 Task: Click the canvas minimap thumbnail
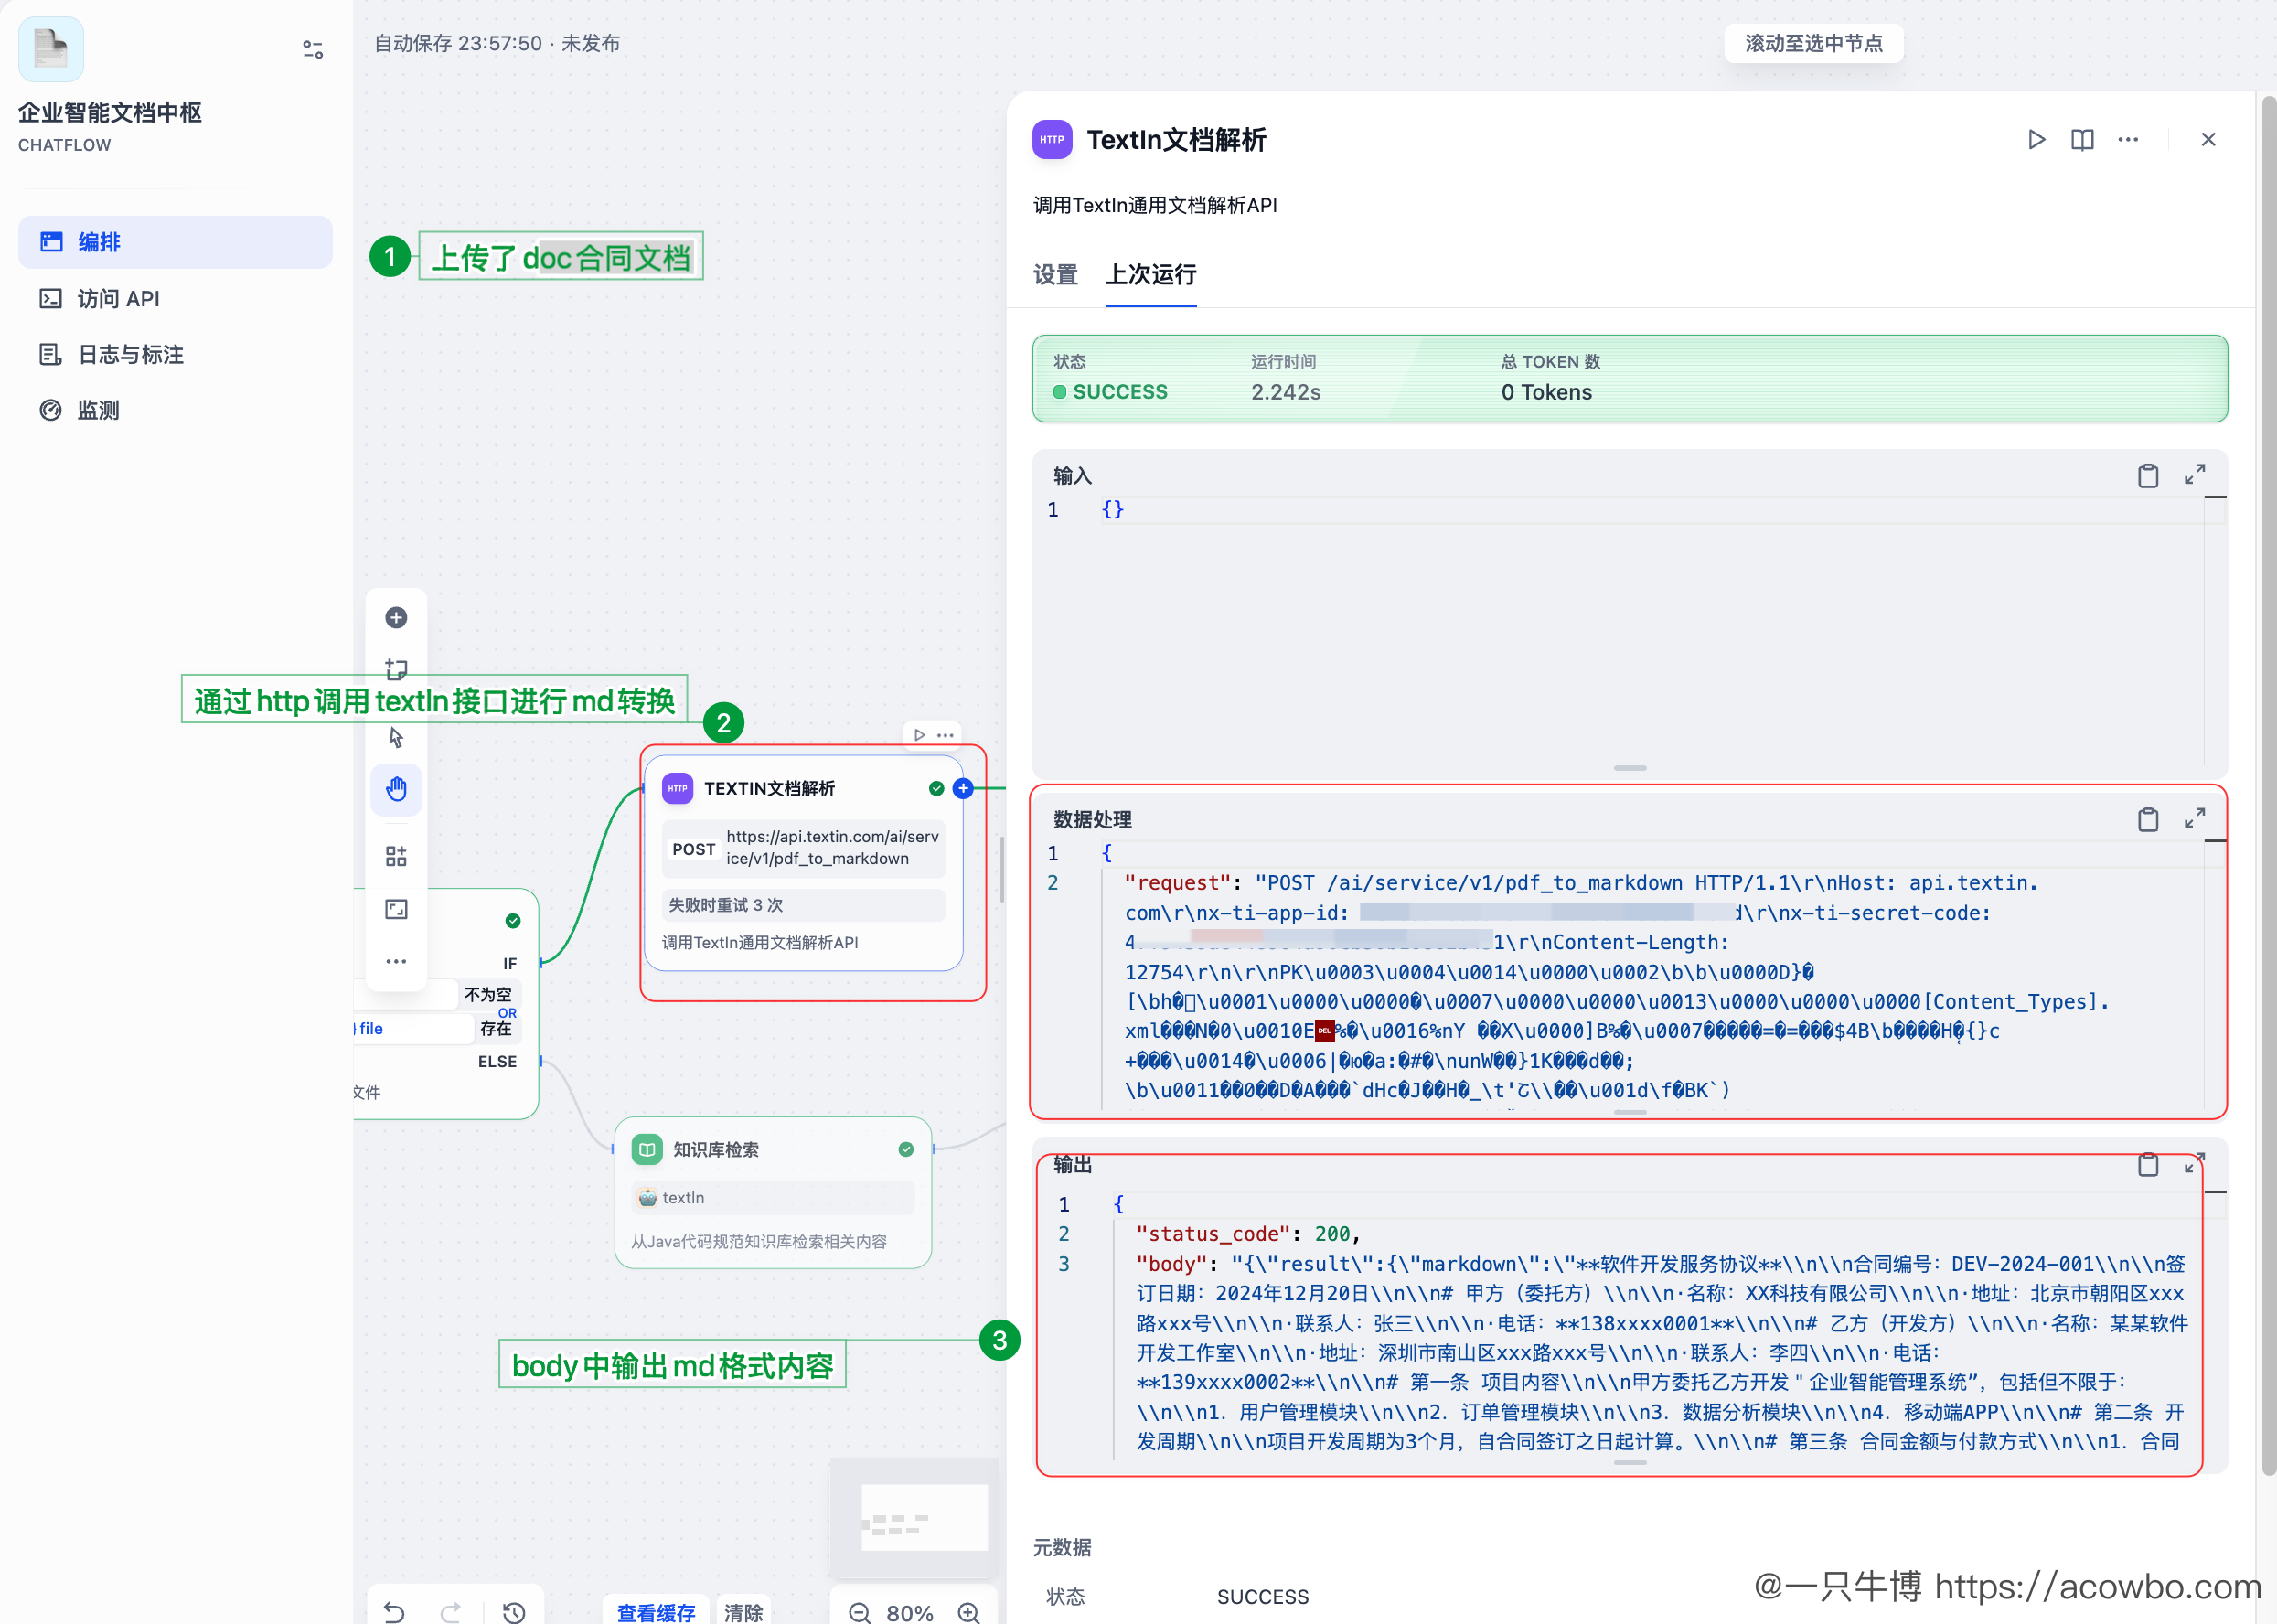click(x=914, y=1516)
